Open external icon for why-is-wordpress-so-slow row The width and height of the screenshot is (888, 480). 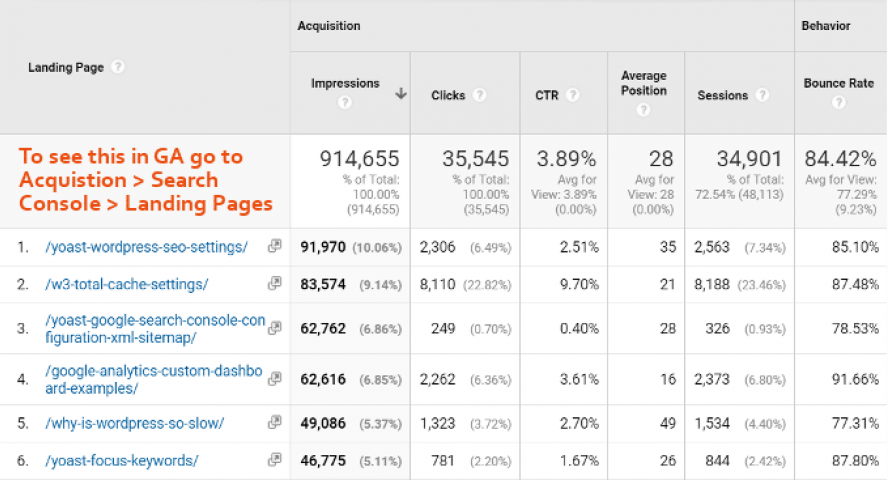275,422
